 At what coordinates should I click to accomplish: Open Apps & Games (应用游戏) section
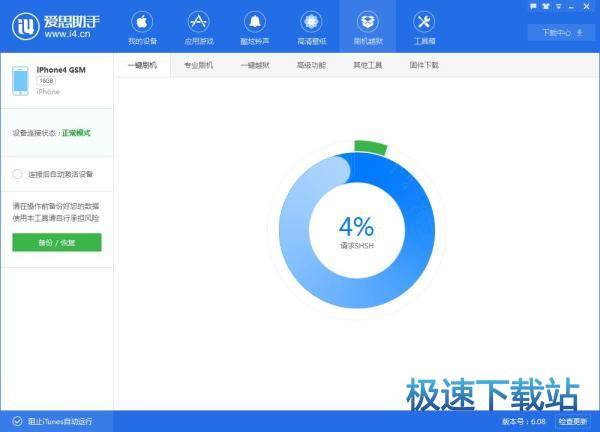pyautogui.click(x=199, y=28)
